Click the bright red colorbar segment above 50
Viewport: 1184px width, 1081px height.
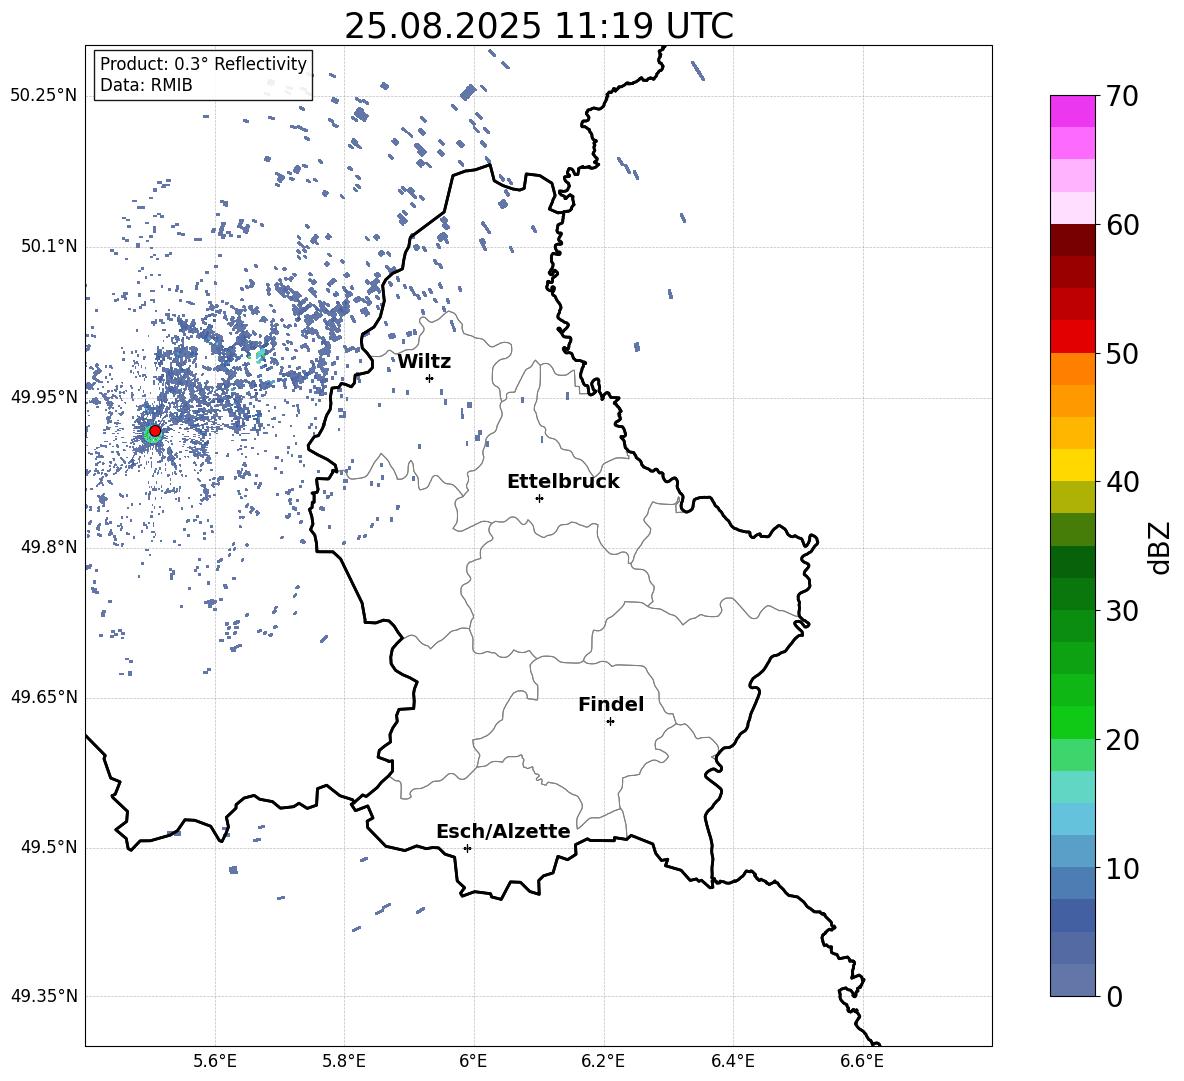coord(1072,337)
